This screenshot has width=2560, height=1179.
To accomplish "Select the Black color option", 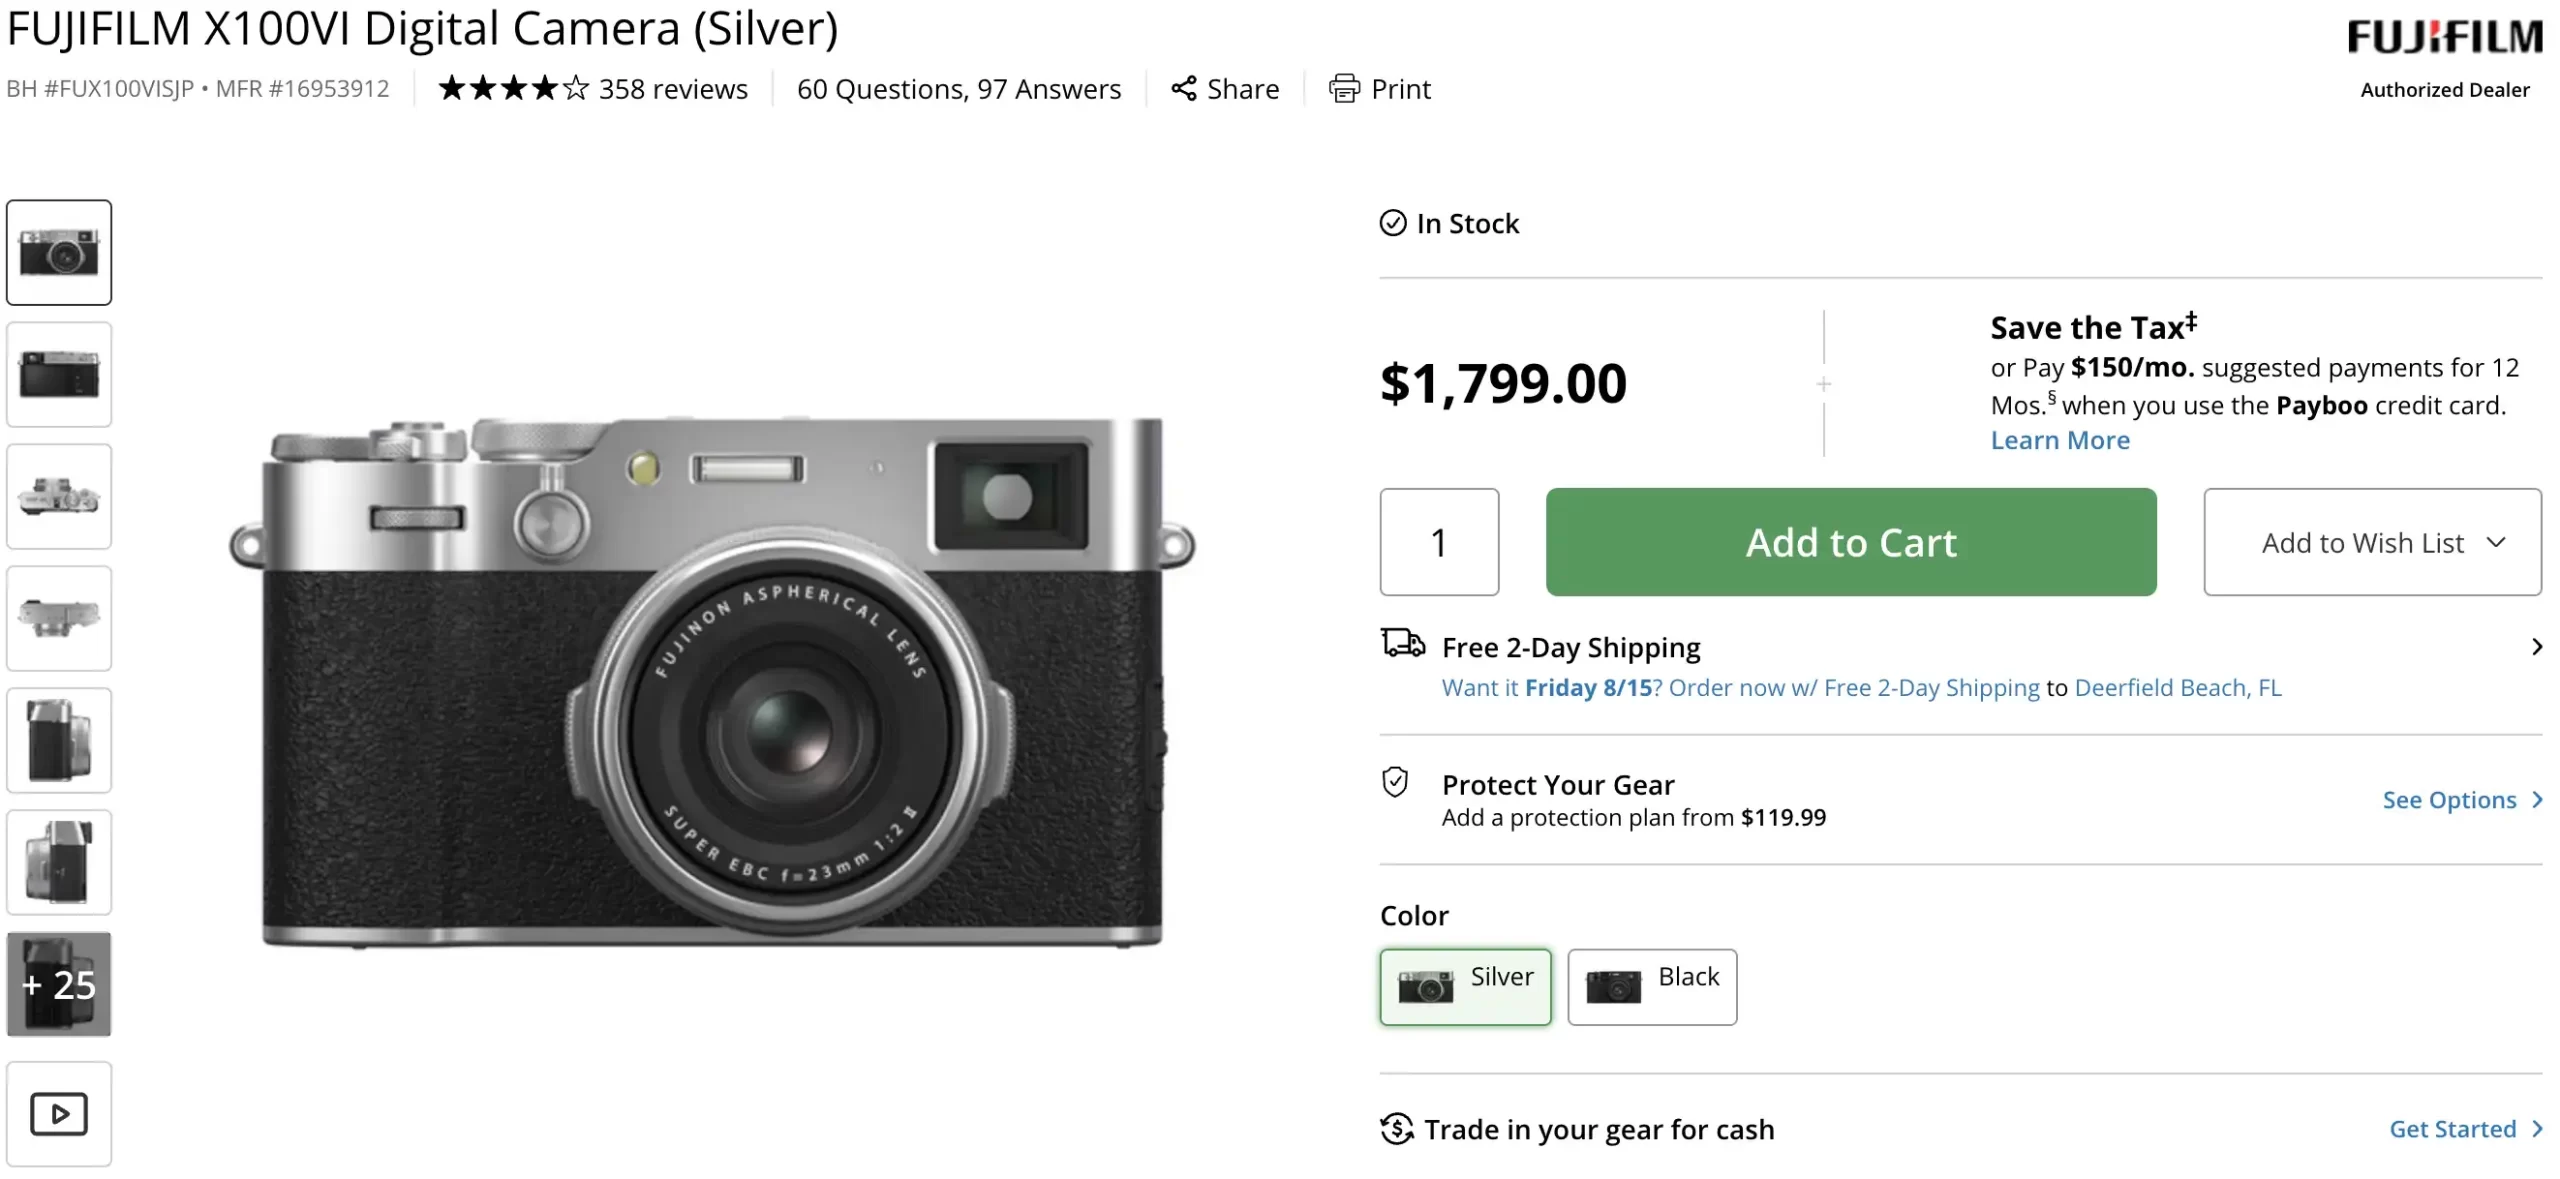I will (1651, 986).
